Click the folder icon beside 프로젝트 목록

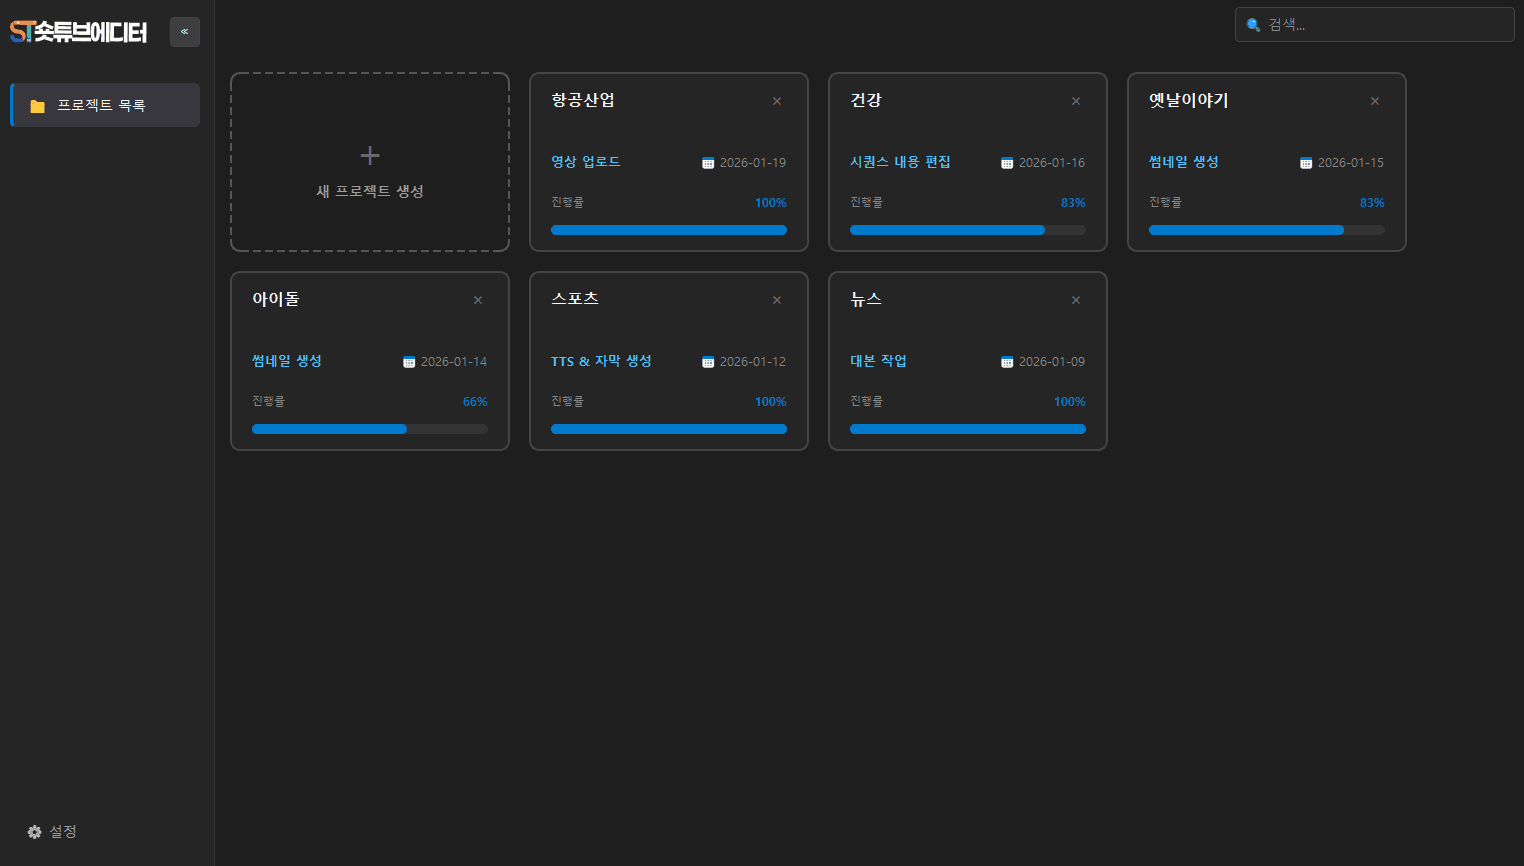pos(37,104)
